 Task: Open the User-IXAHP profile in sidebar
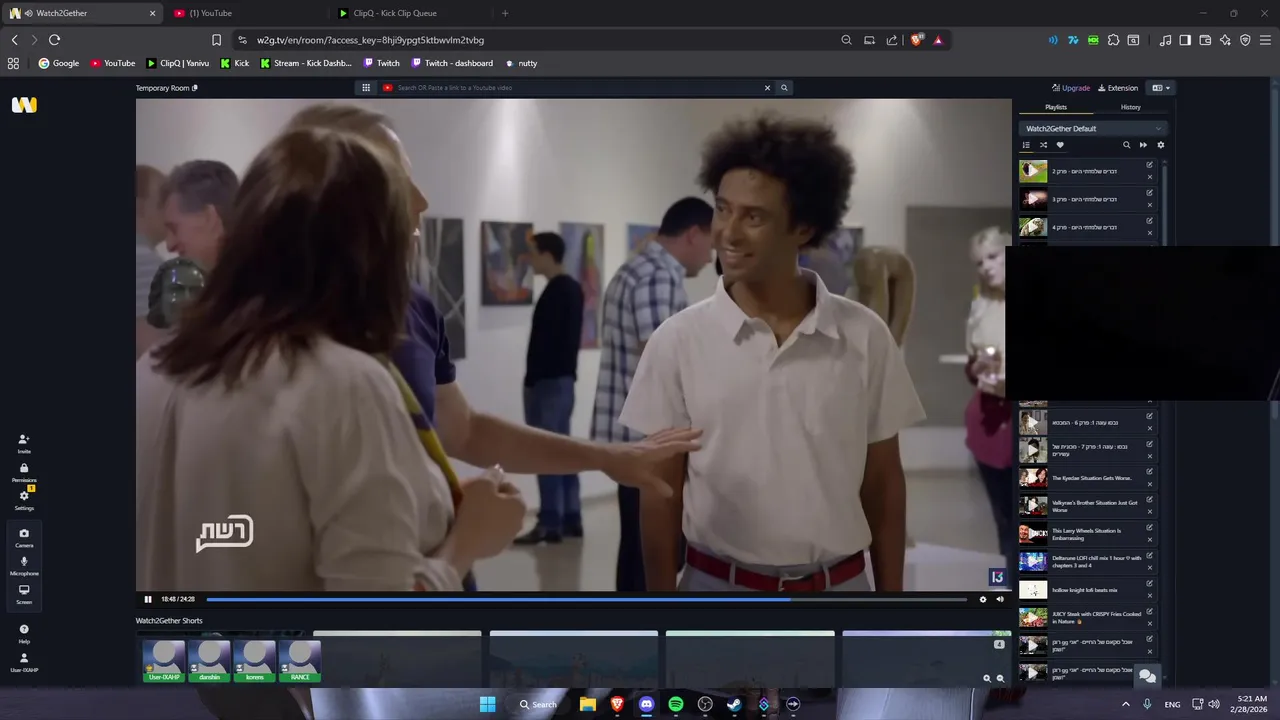click(24, 662)
